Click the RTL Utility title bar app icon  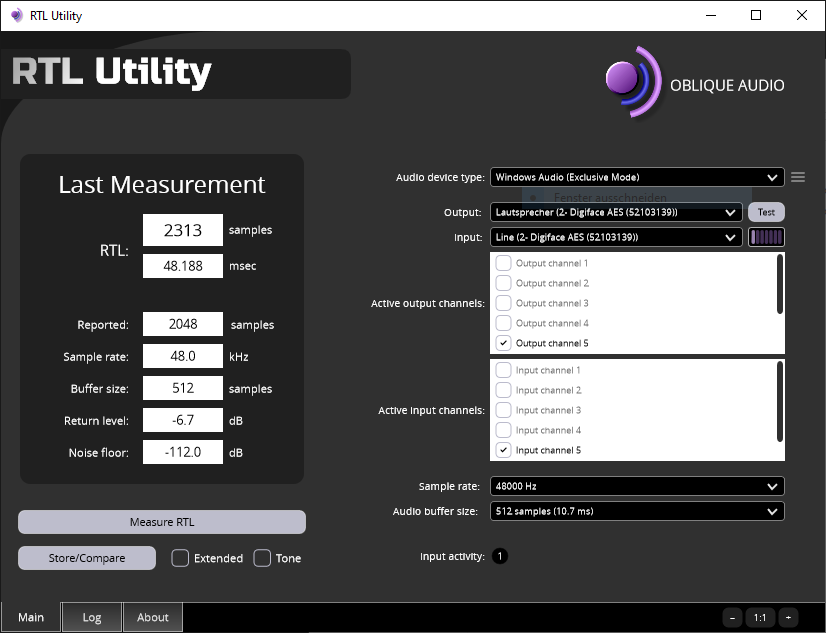click(x=17, y=15)
